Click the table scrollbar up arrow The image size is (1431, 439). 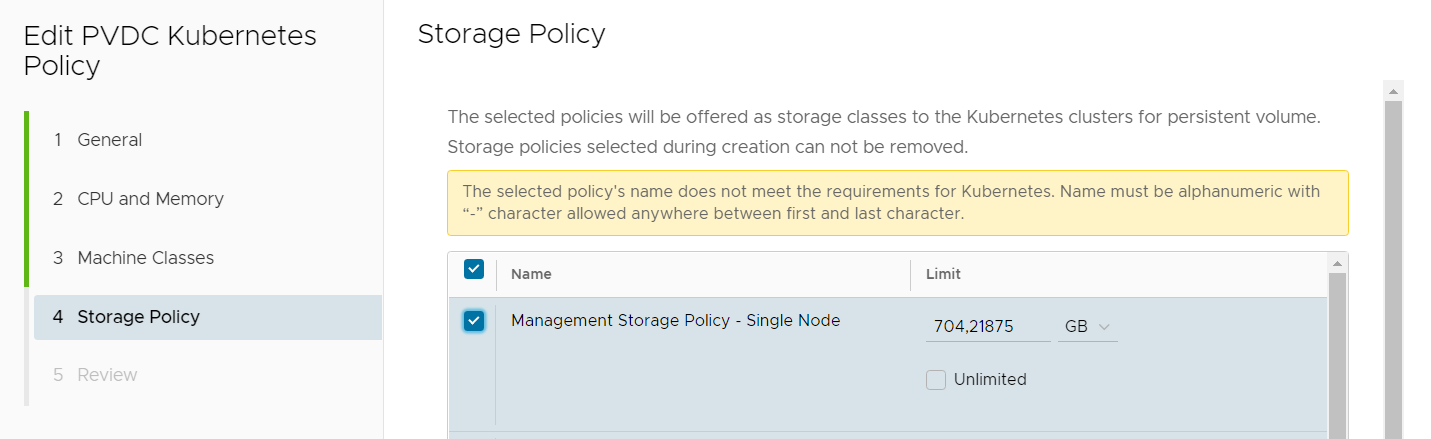click(1337, 263)
